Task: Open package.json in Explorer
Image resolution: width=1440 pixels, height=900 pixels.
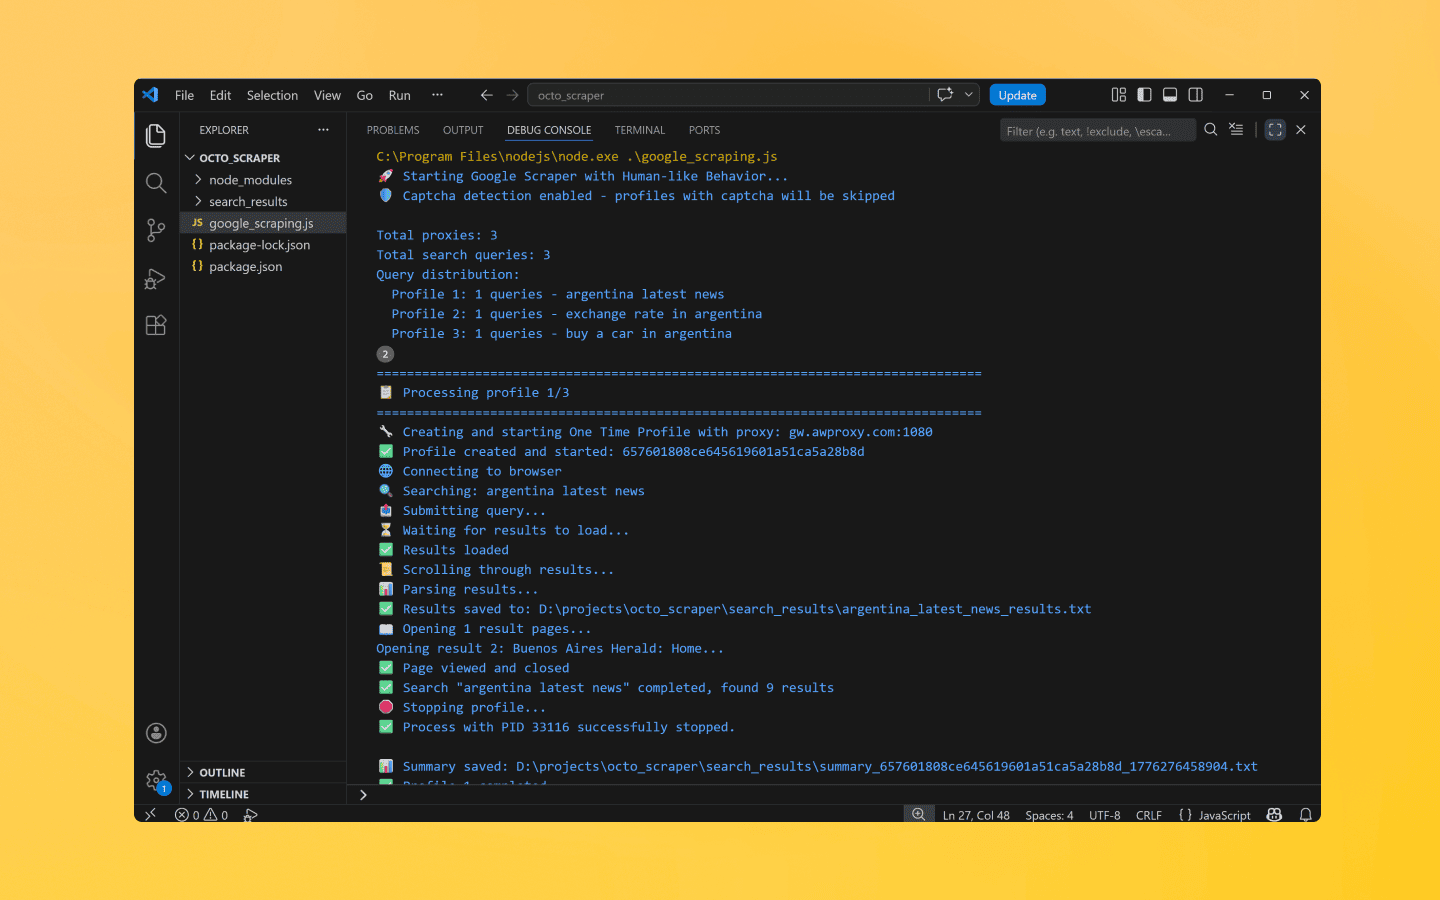Action: [x=245, y=266]
